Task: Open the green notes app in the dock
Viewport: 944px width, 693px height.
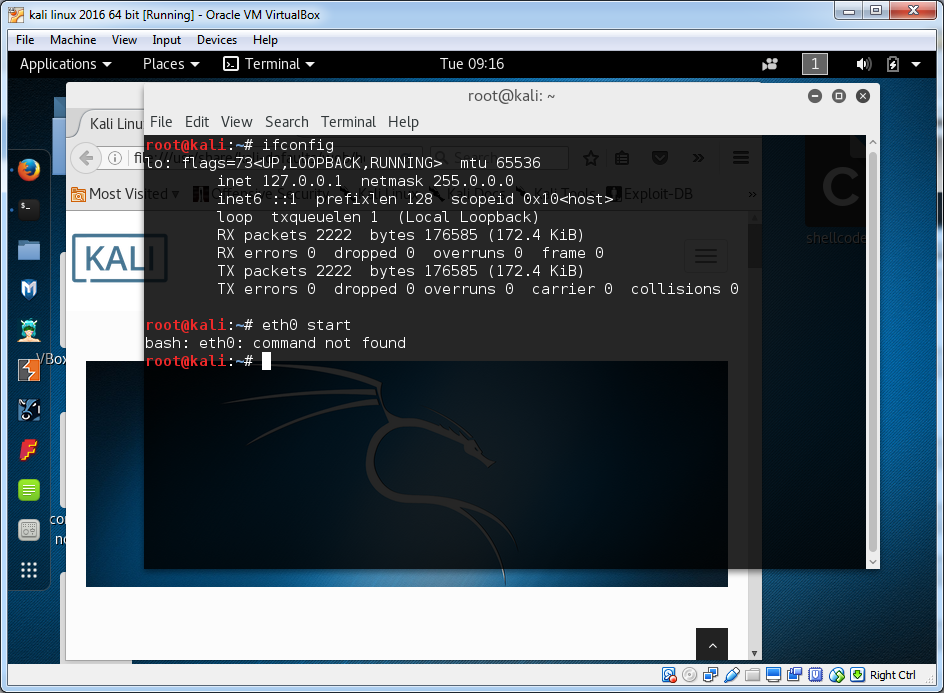Action: 28,490
